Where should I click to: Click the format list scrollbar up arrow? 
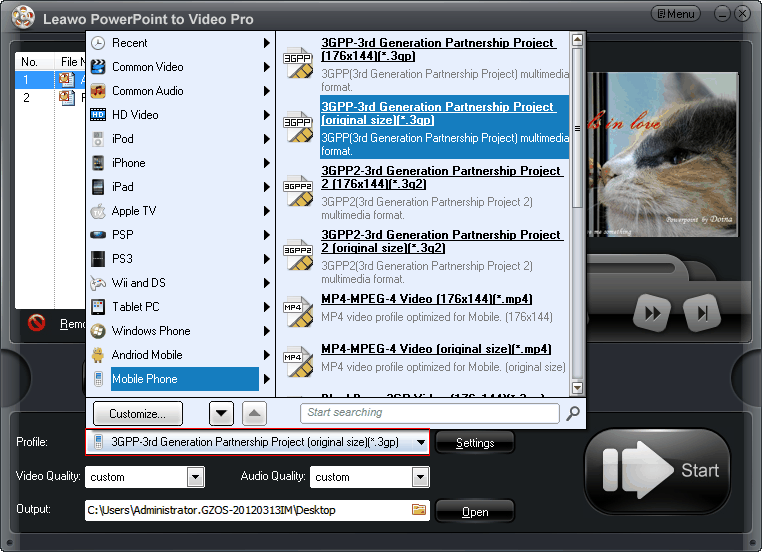coord(577,40)
